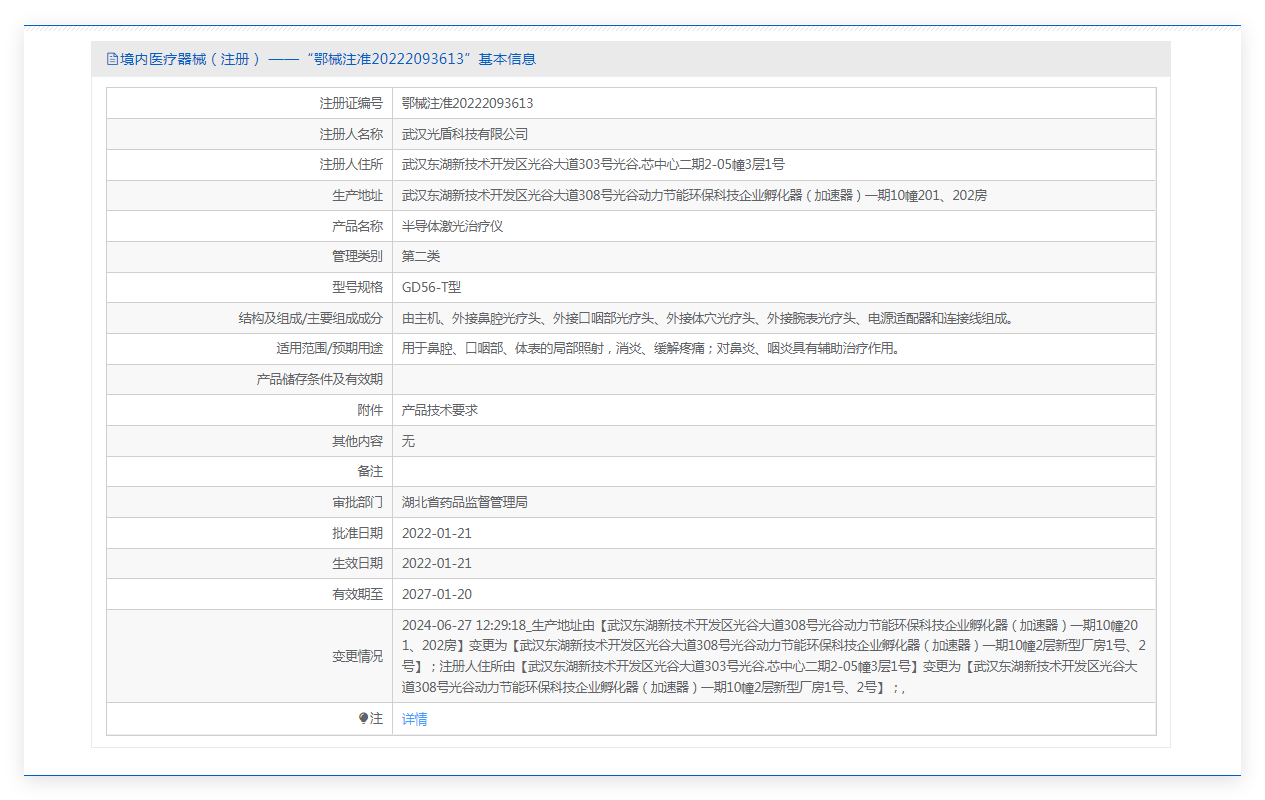Screen dimensions: 1265x800
Task: Select model spec GD56-T型
Action: coord(431,287)
